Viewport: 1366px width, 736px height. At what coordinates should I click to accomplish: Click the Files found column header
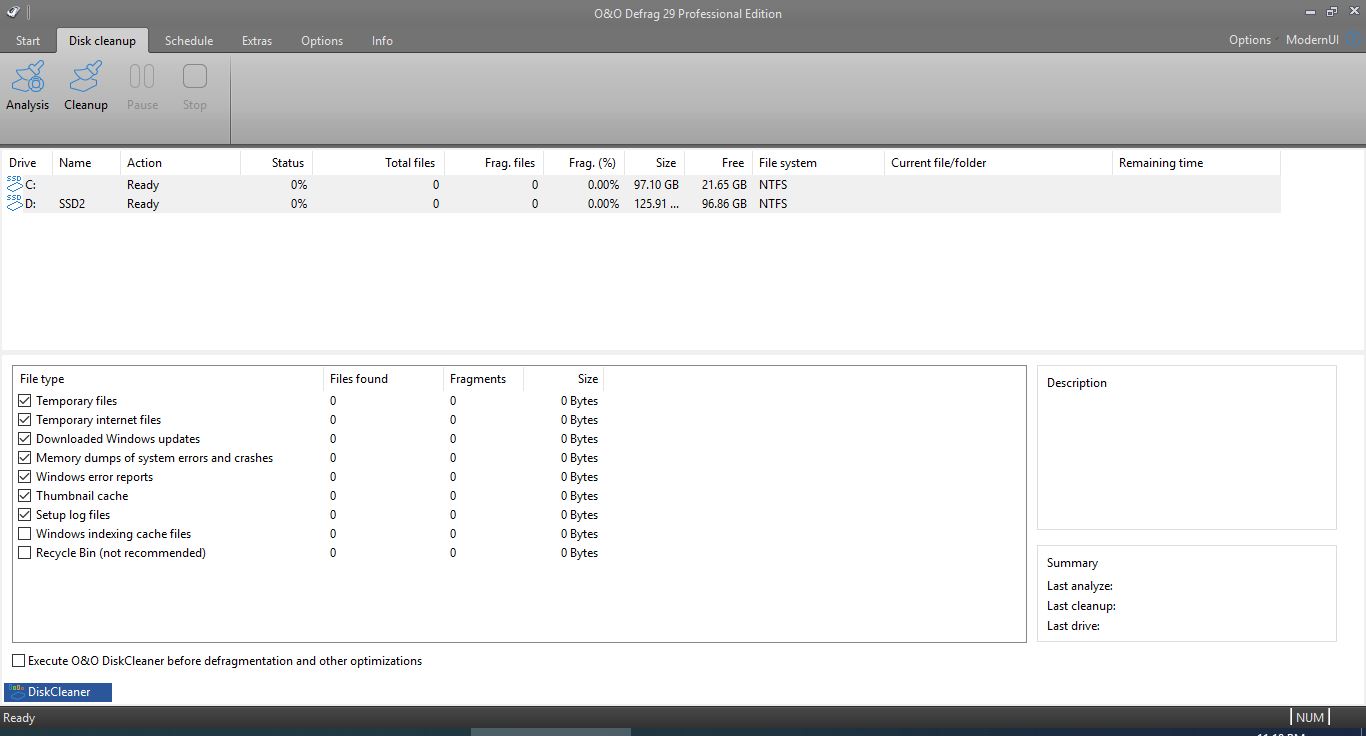(383, 379)
